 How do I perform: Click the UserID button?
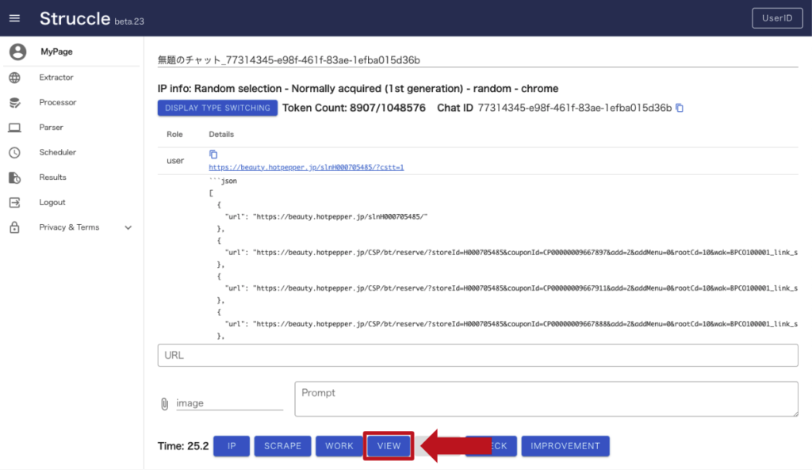pyautogui.click(x=777, y=18)
